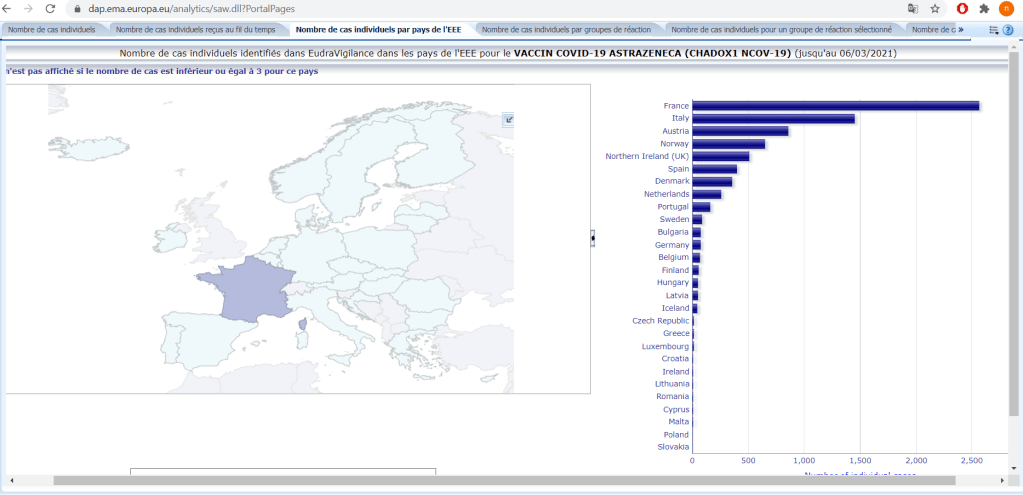Click the browser back arrow
Screen dimensions: 1023x495
9,8
